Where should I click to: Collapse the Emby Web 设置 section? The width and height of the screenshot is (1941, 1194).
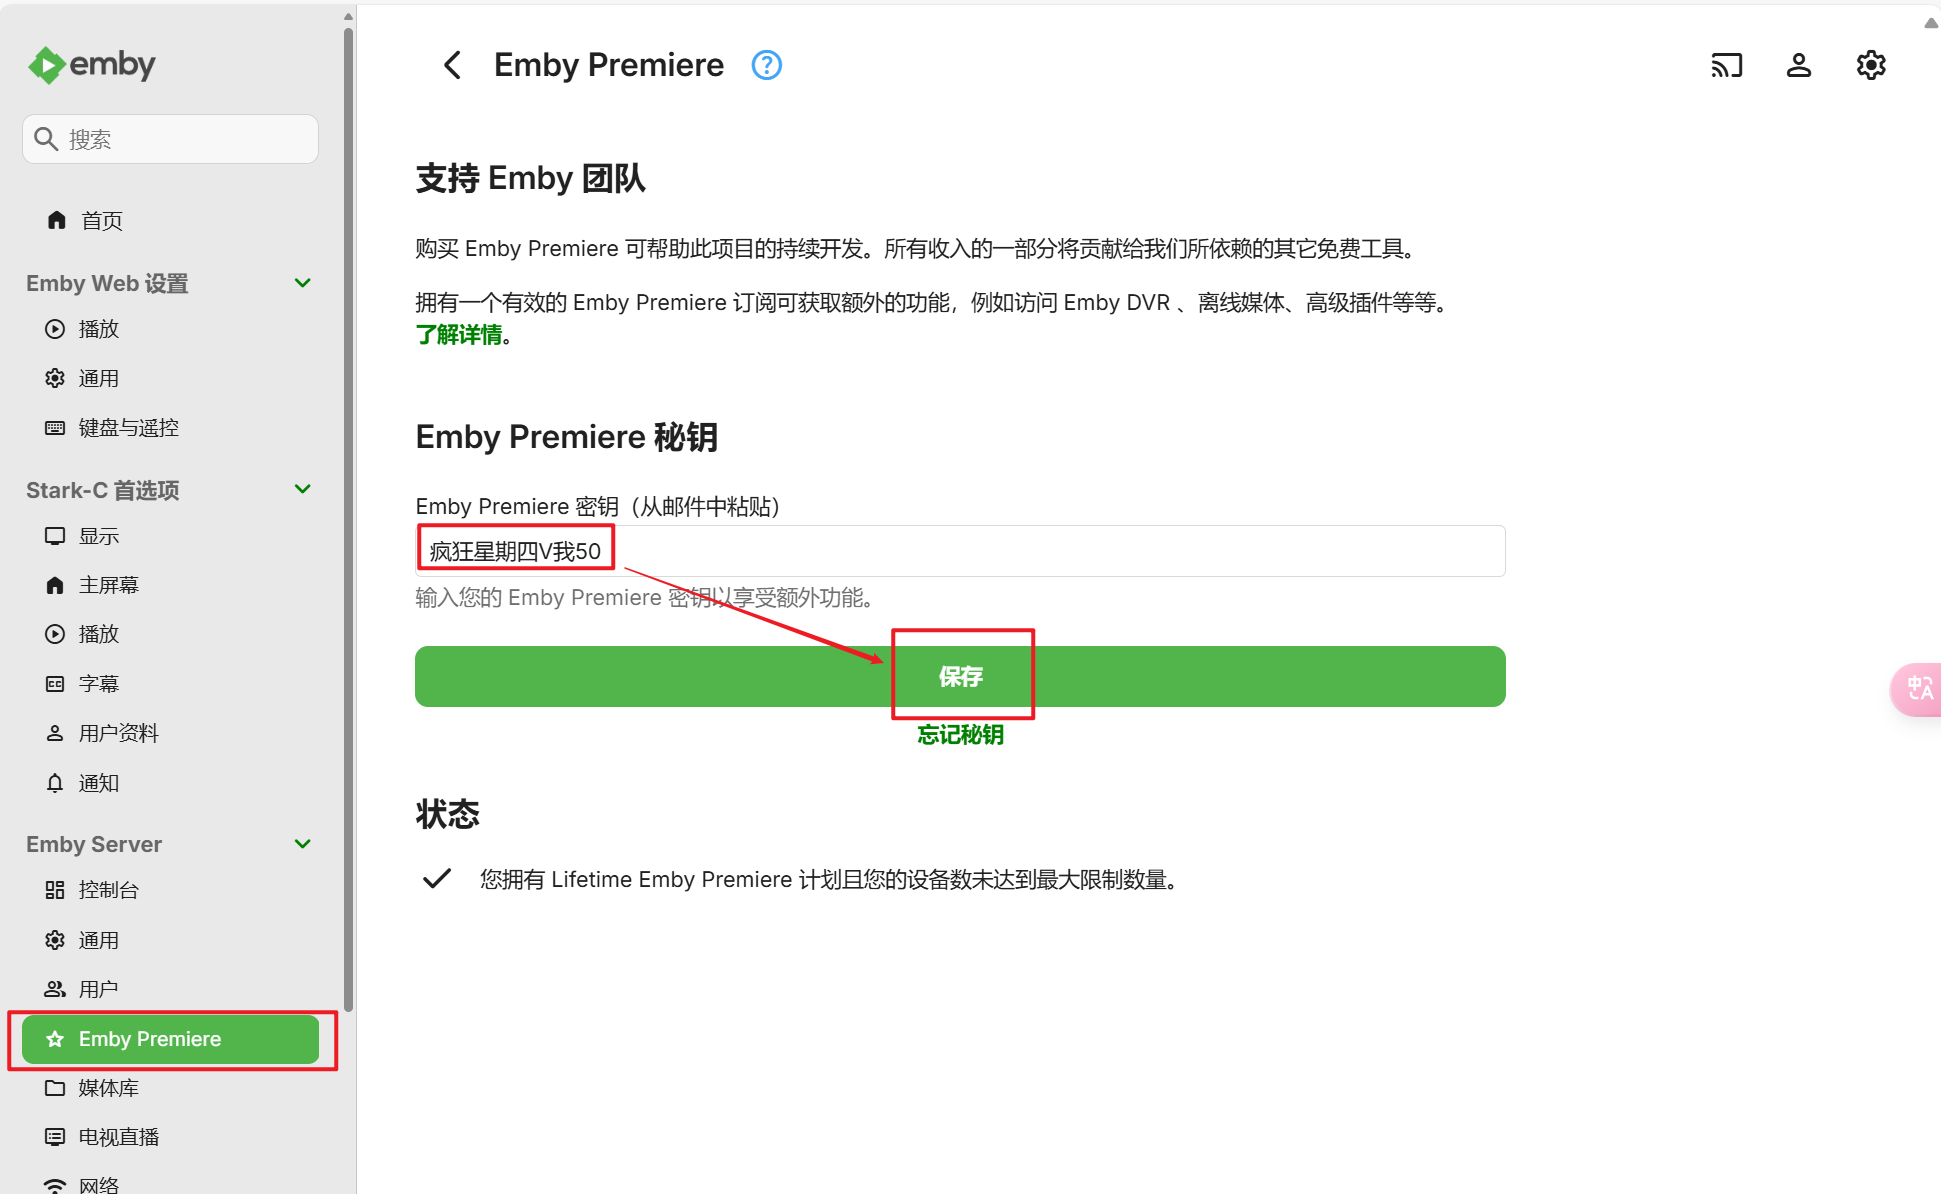303,283
